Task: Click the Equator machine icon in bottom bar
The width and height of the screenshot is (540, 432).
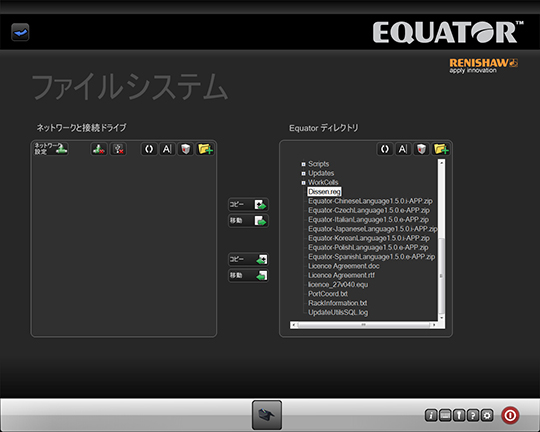Action: tap(267, 415)
